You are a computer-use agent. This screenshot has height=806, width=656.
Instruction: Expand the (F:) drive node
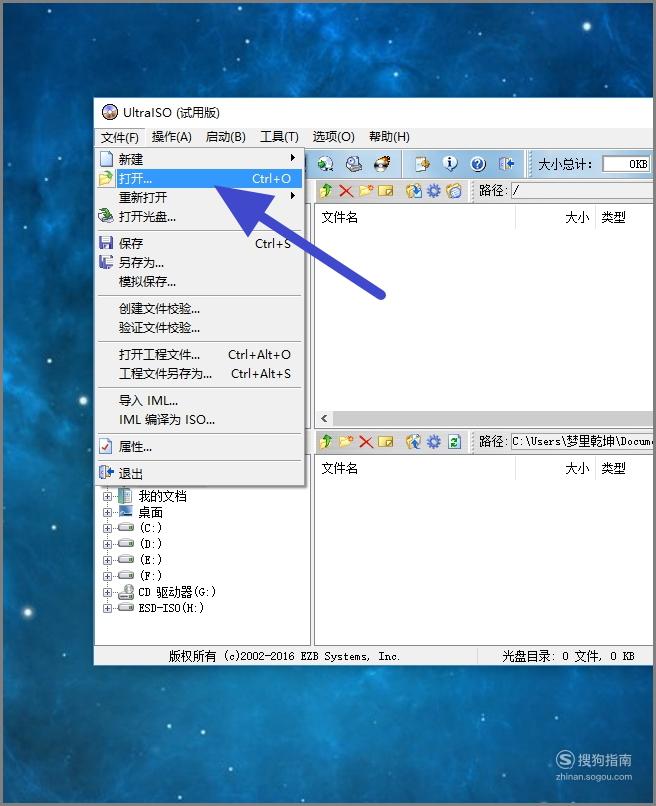[107, 576]
